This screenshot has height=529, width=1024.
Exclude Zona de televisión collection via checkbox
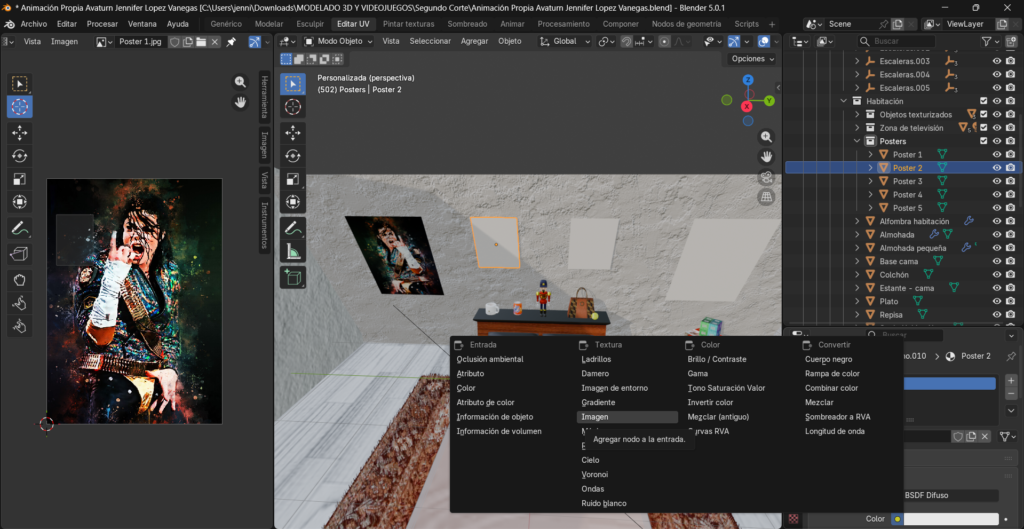[984, 128]
